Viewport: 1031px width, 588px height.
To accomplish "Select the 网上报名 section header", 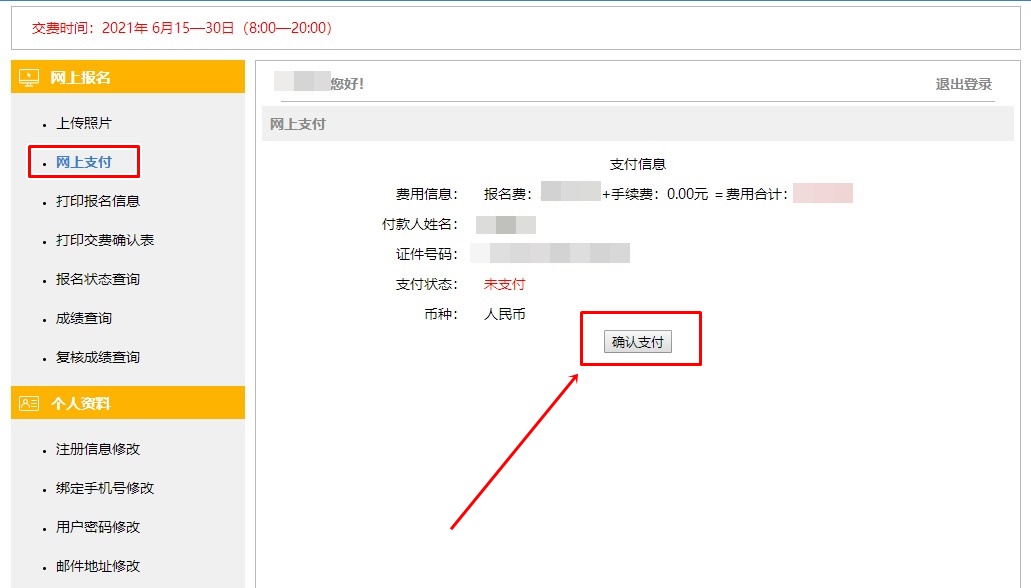I will click(80, 77).
